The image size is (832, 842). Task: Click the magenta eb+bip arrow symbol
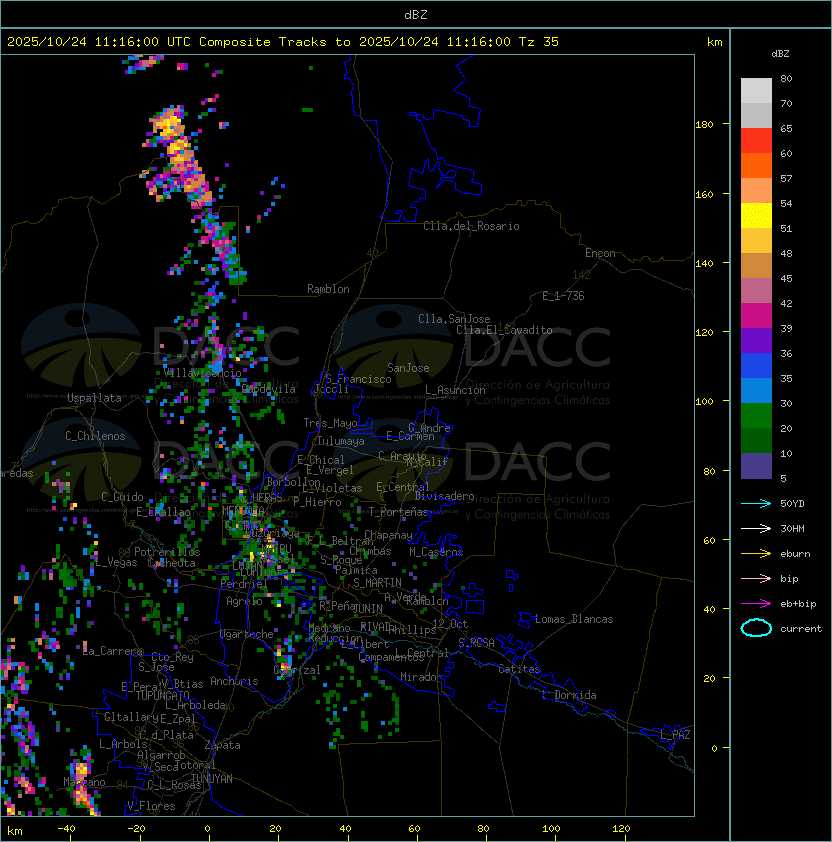click(x=756, y=604)
